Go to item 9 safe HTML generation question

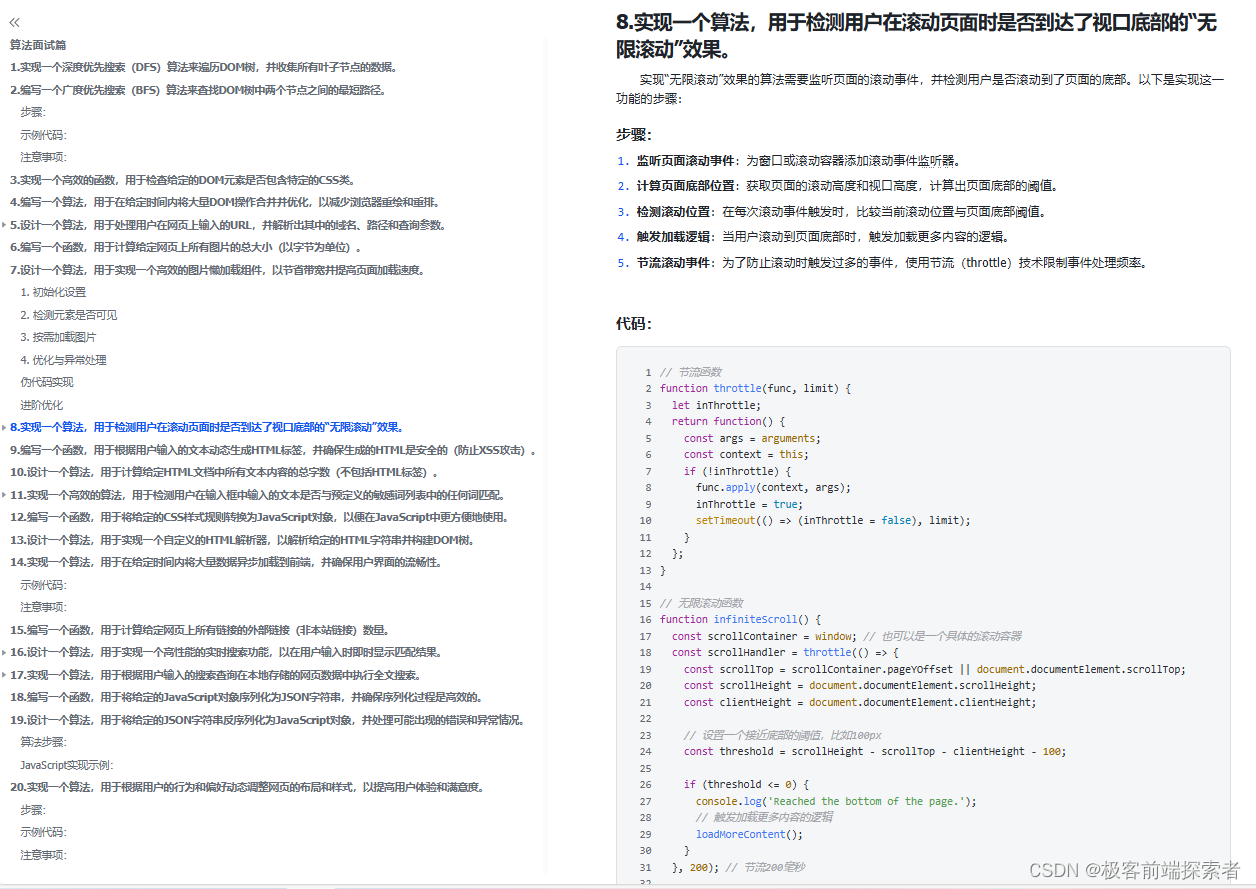273,450
